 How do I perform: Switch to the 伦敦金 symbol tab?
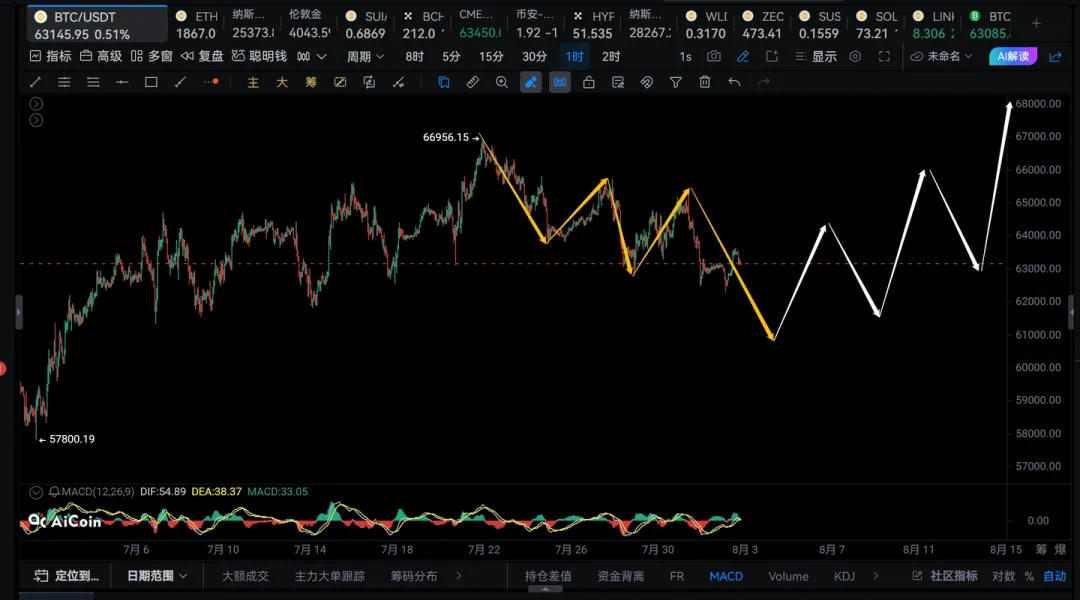(309, 25)
